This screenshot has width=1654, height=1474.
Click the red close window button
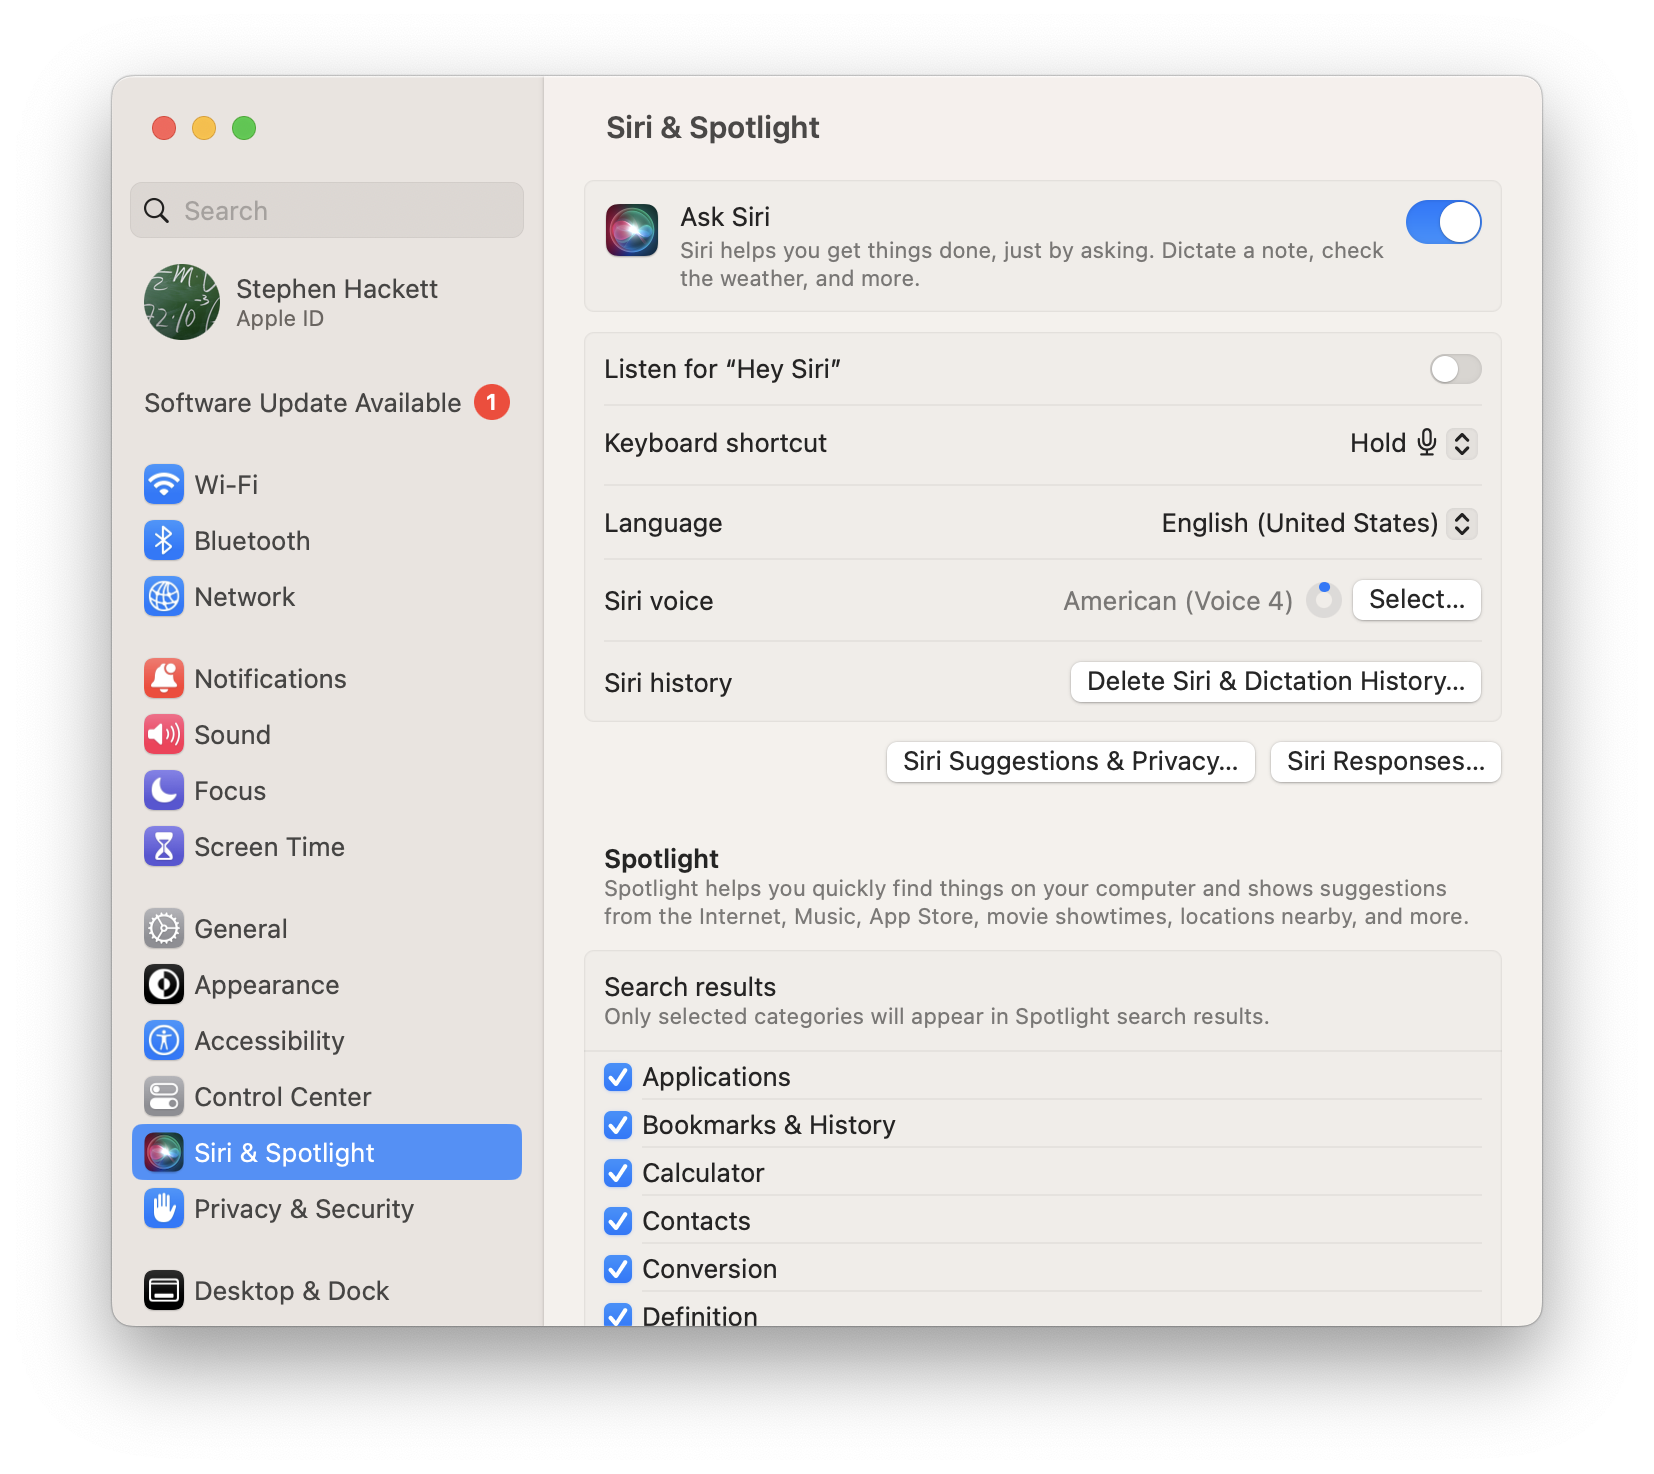[x=164, y=128]
